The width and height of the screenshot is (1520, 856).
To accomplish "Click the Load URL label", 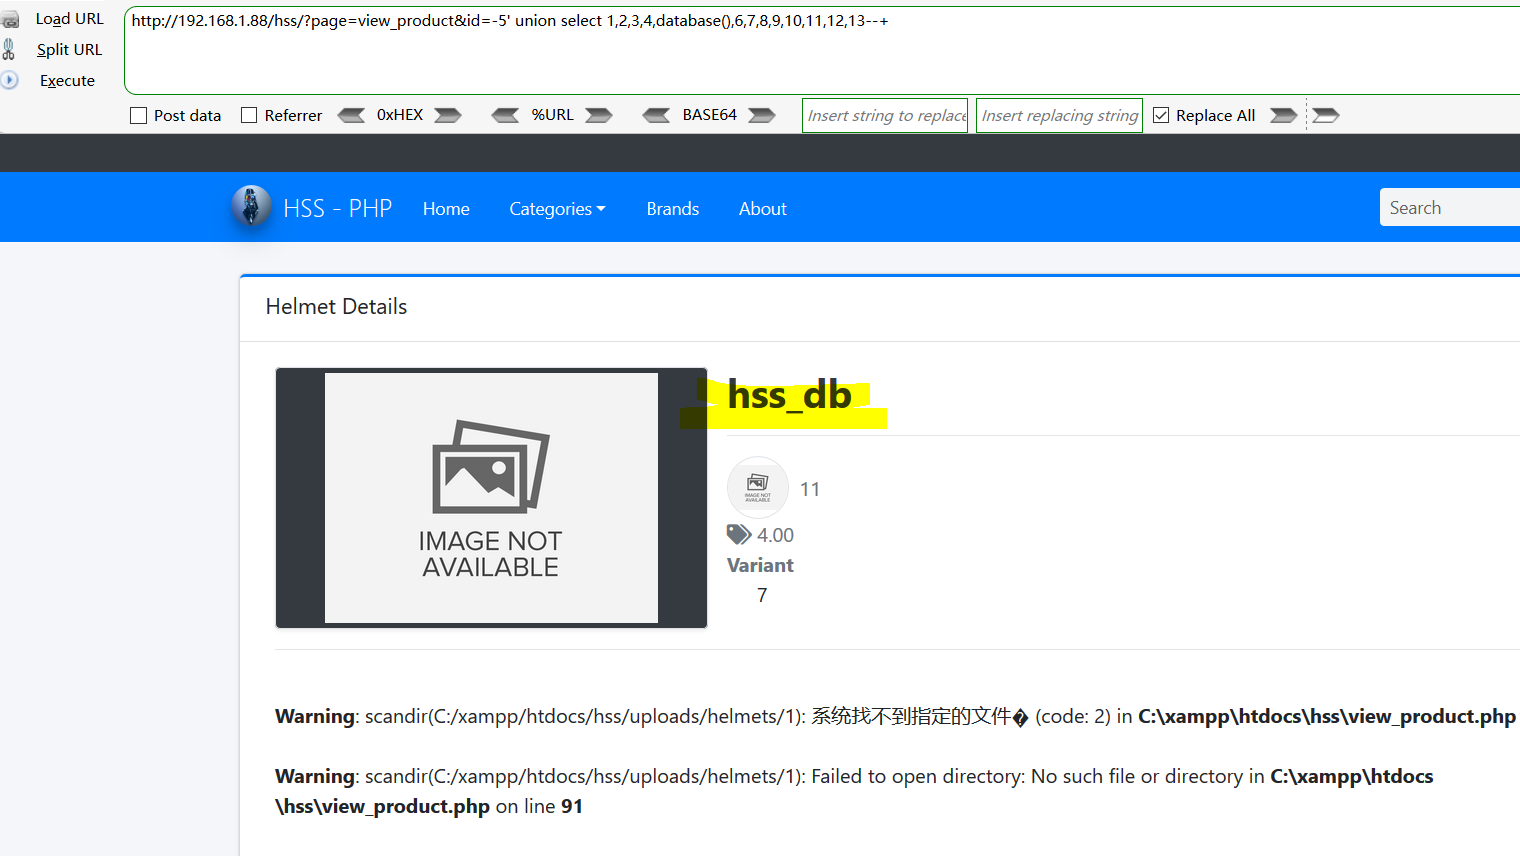I will pos(70,19).
